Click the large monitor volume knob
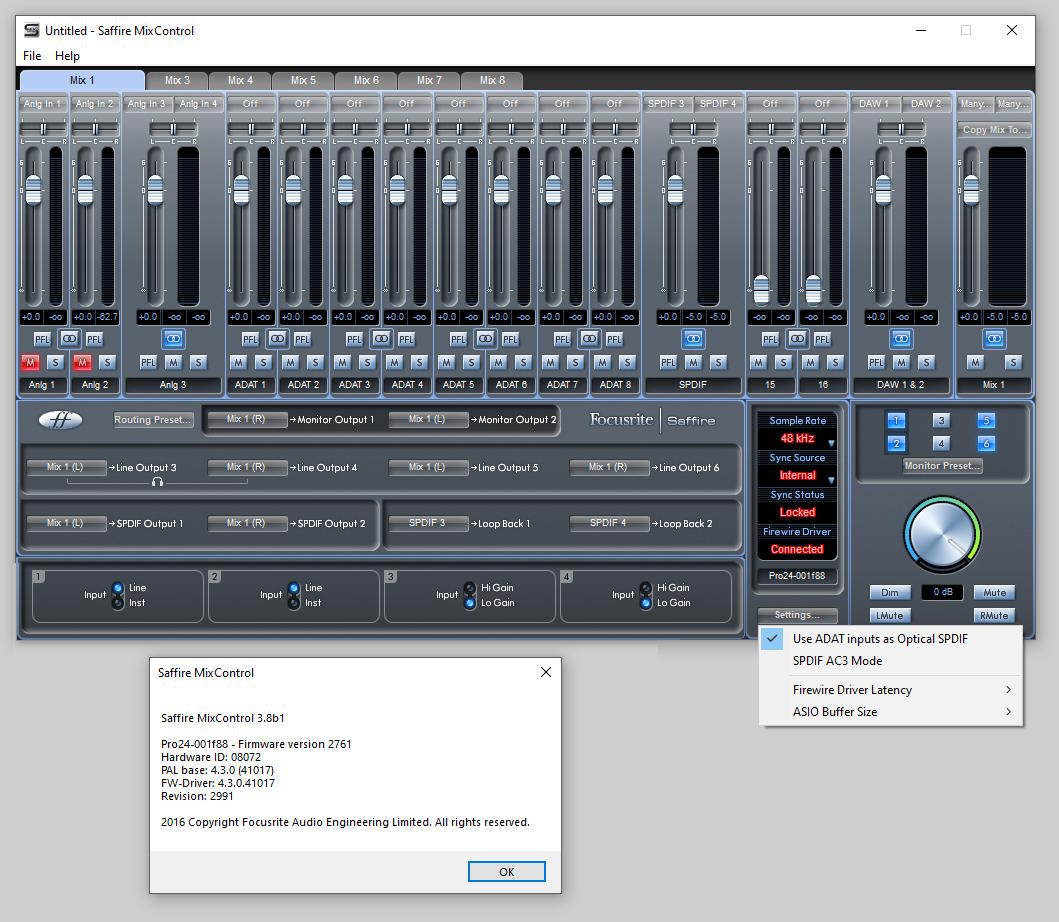The height and width of the screenshot is (922, 1059). click(x=943, y=536)
